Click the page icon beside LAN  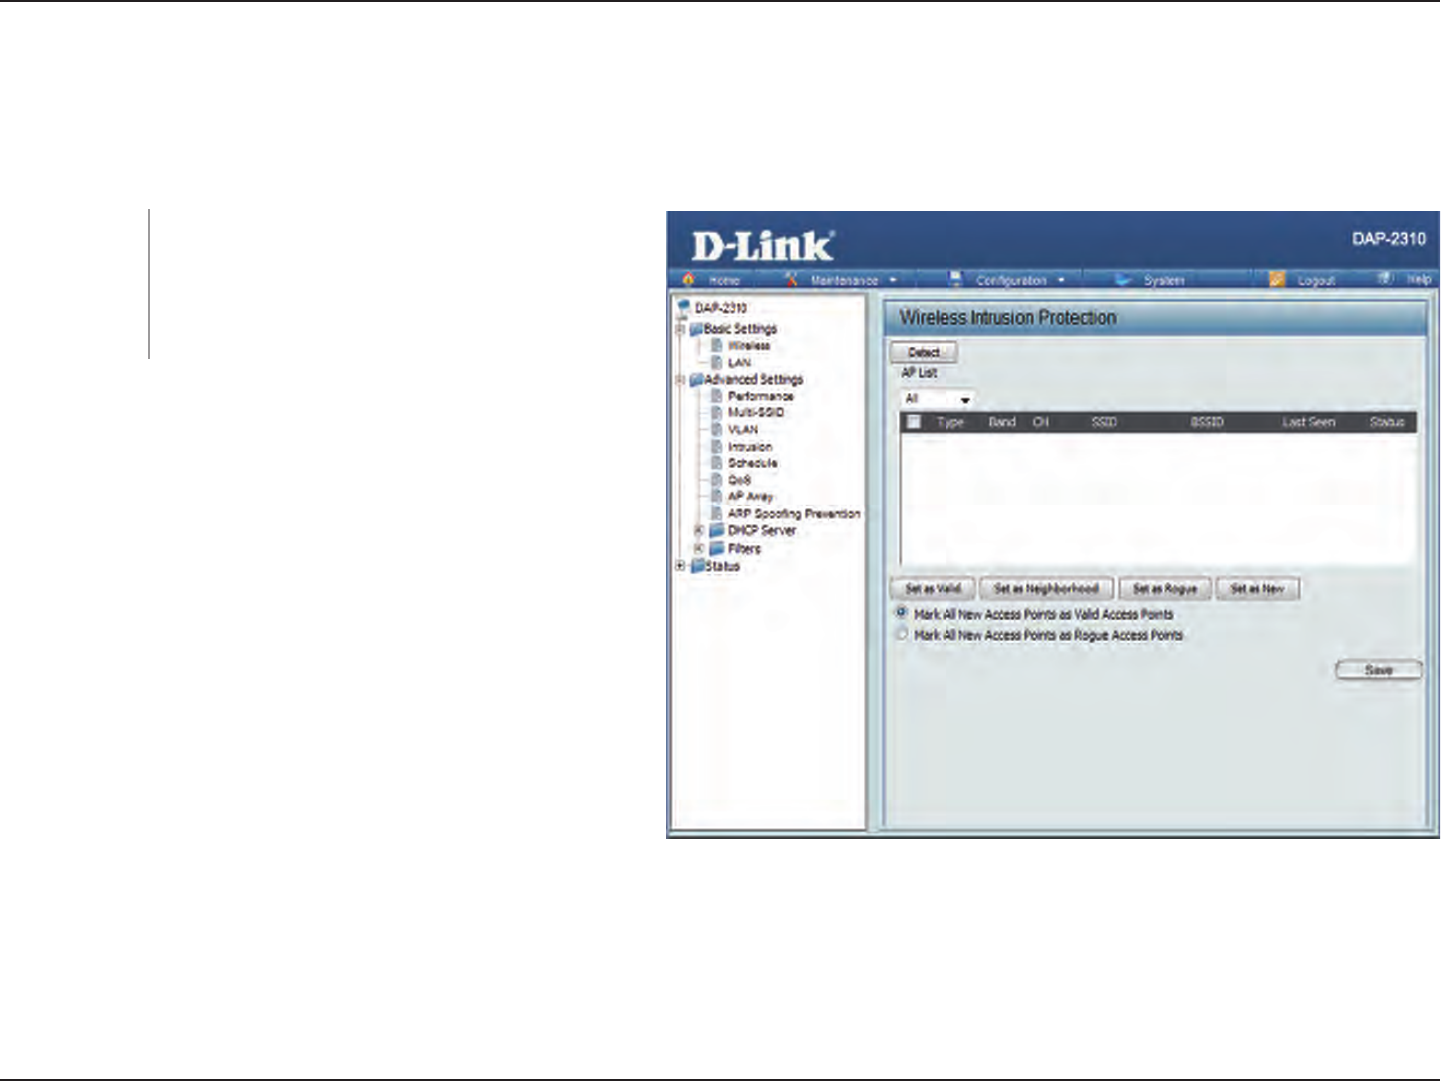click(716, 362)
